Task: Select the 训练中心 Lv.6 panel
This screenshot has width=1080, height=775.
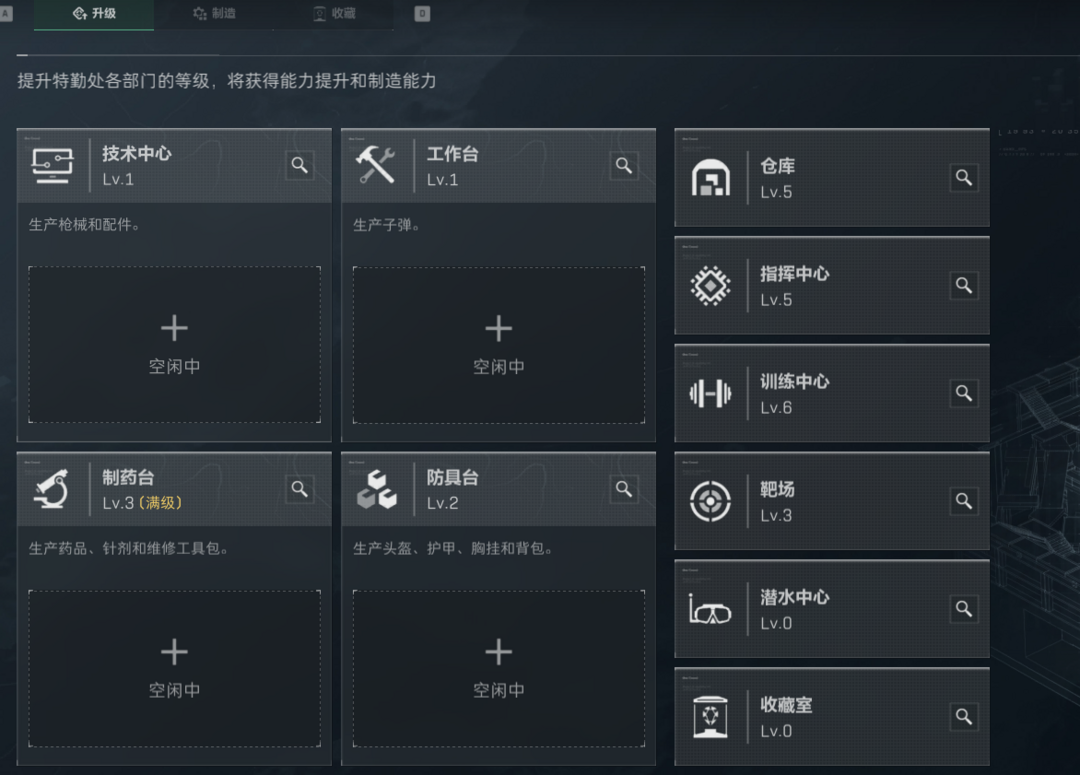Action: (832, 393)
